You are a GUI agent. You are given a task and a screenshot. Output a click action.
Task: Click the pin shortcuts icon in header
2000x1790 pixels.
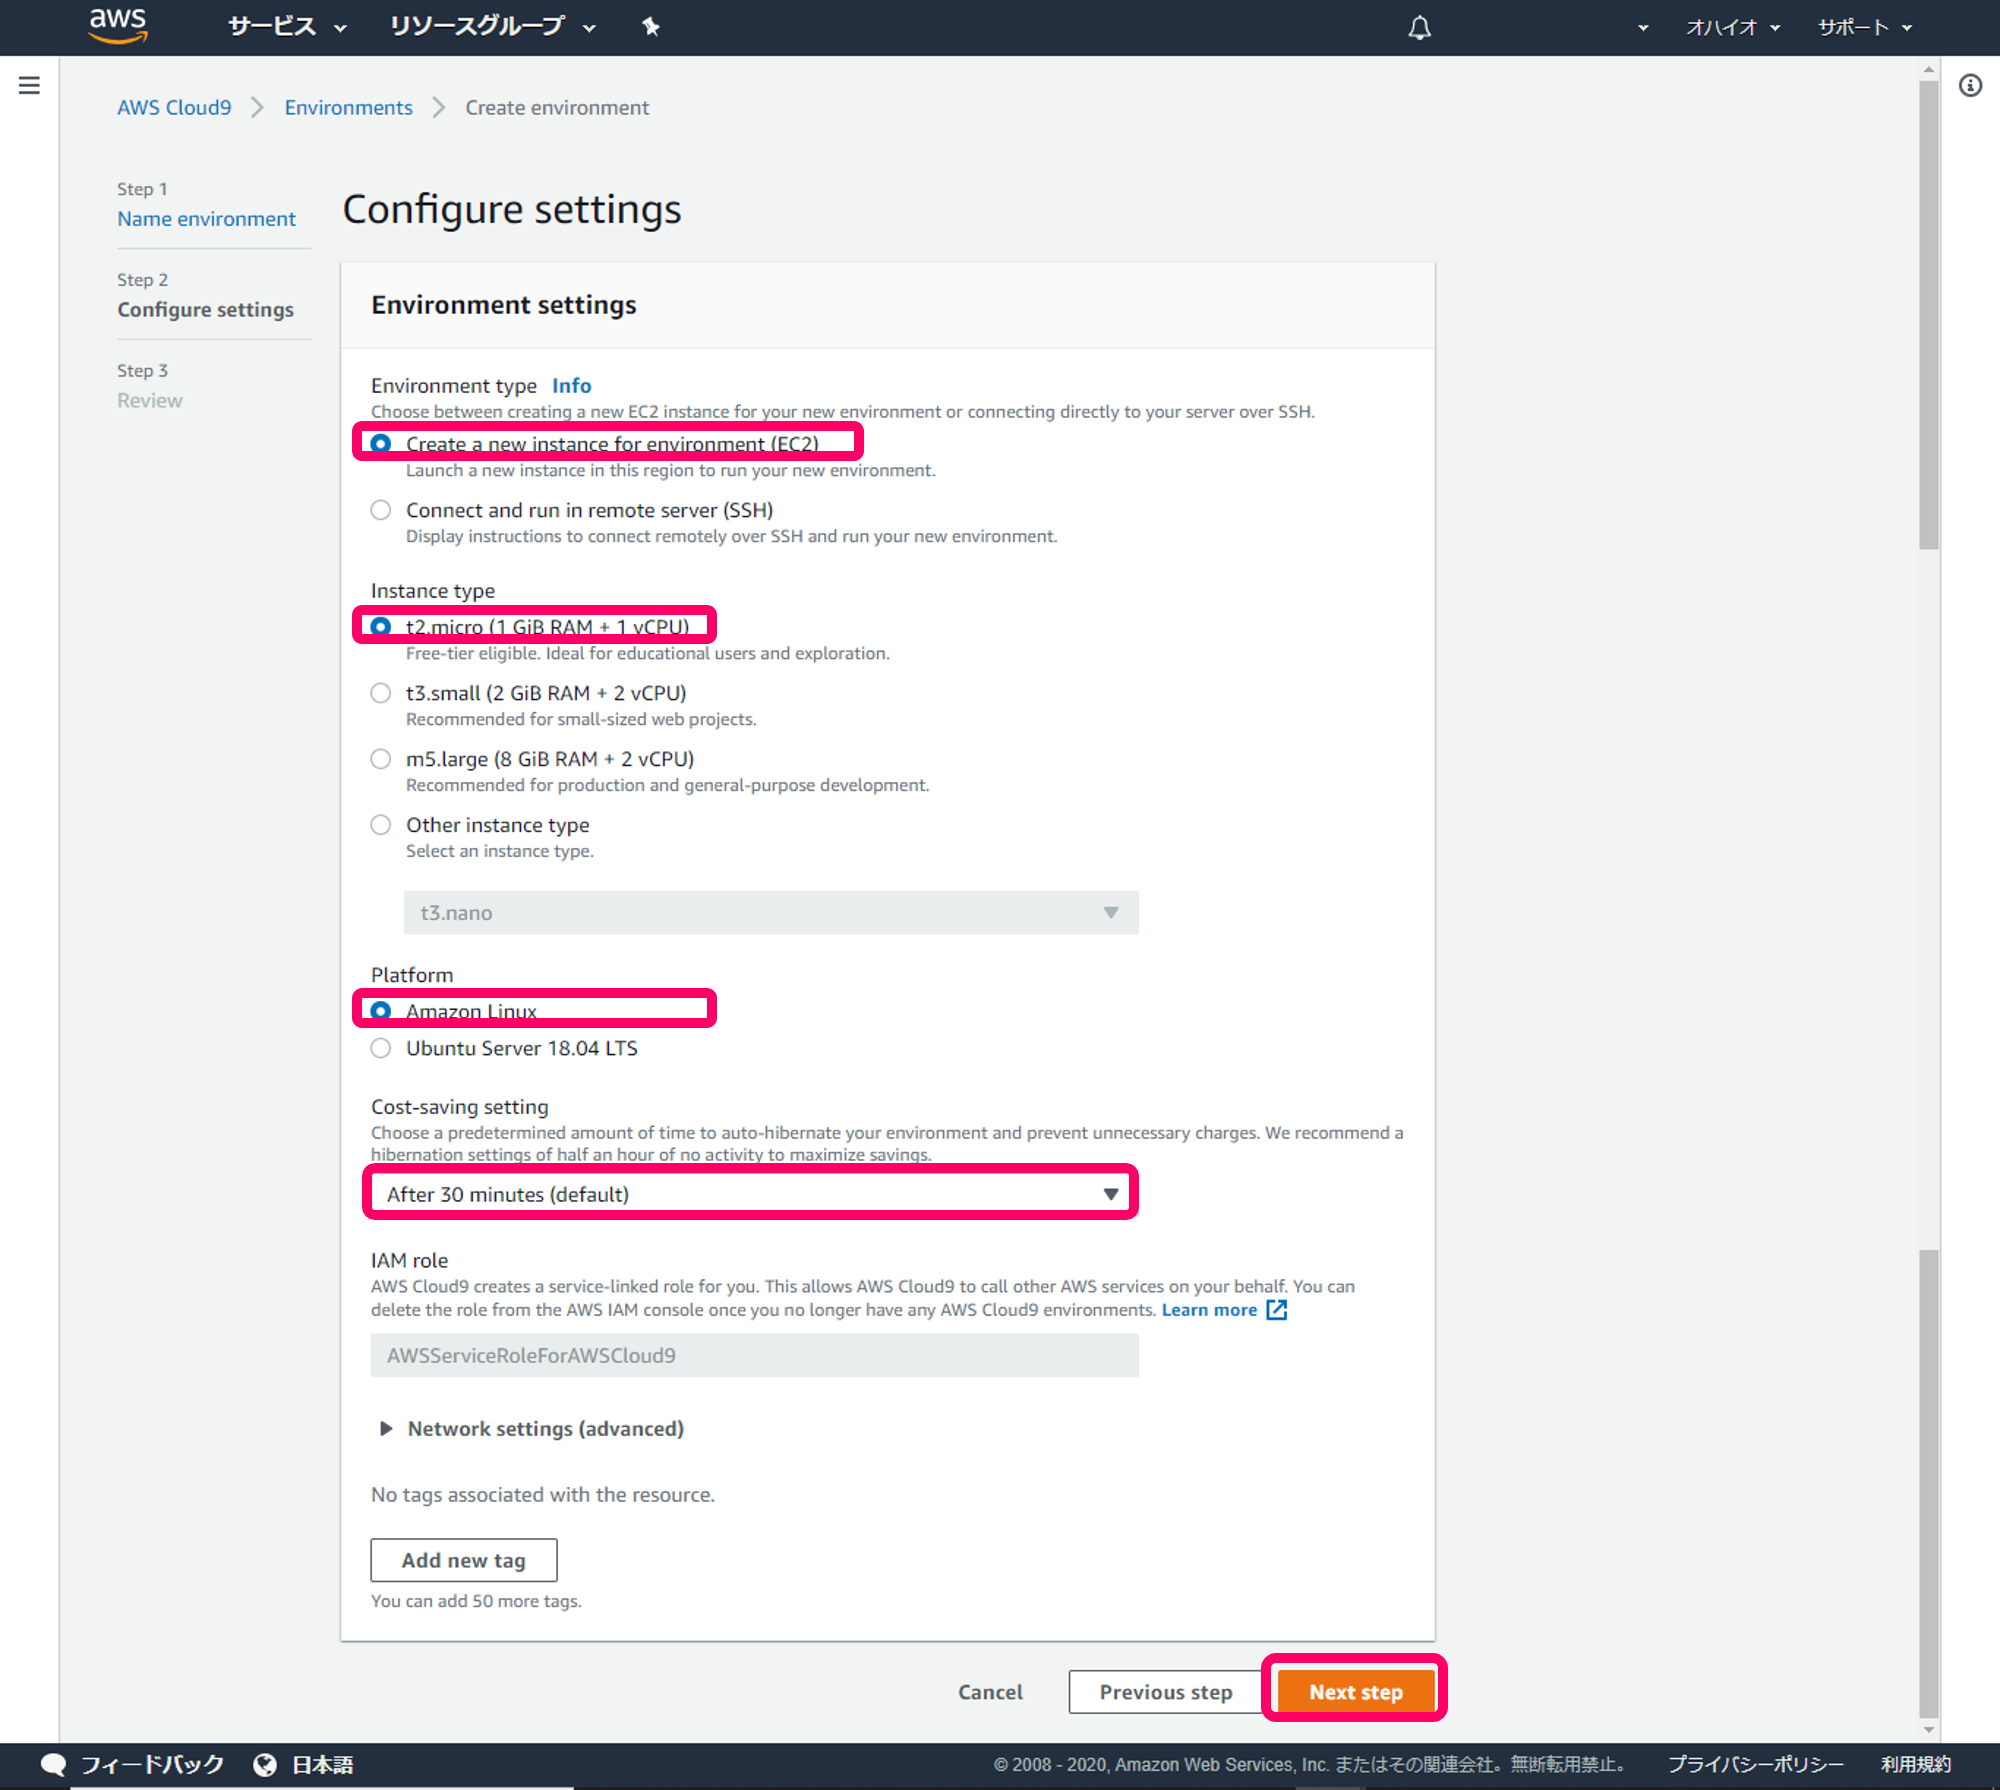[651, 27]
